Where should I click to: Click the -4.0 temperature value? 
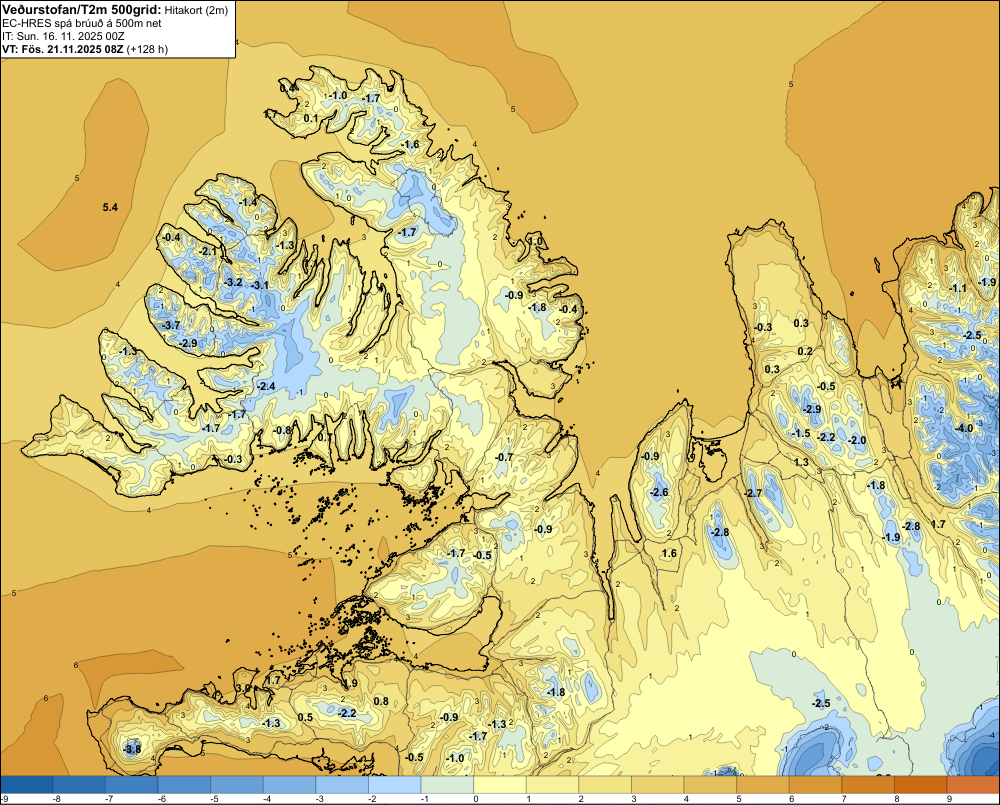[964, 428]
